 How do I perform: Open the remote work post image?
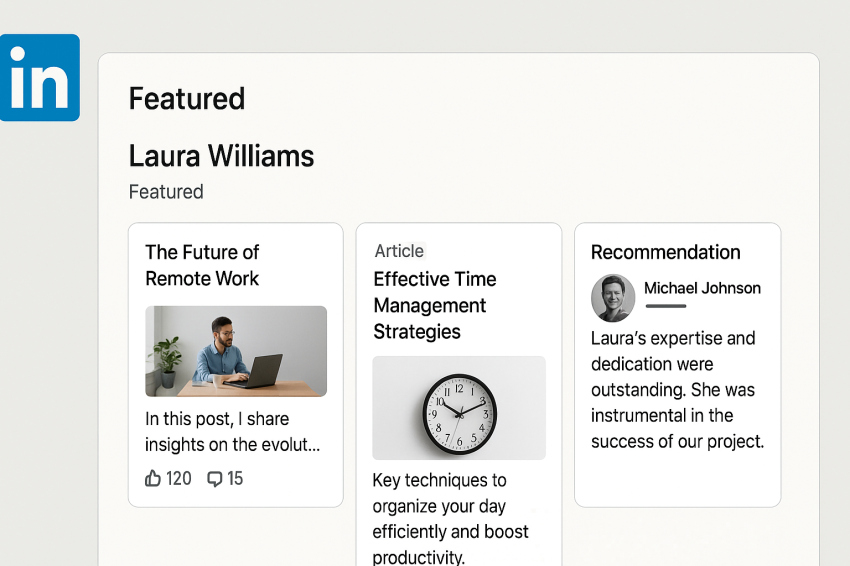236,351
